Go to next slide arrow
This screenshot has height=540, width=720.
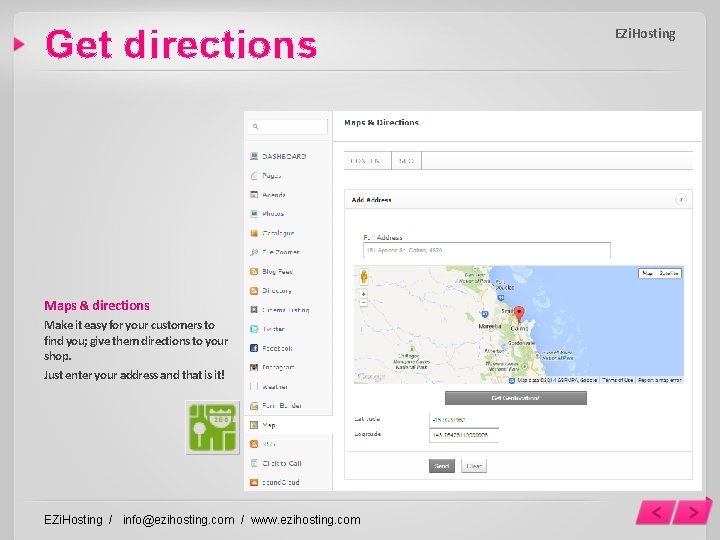[x=693, y=511]
